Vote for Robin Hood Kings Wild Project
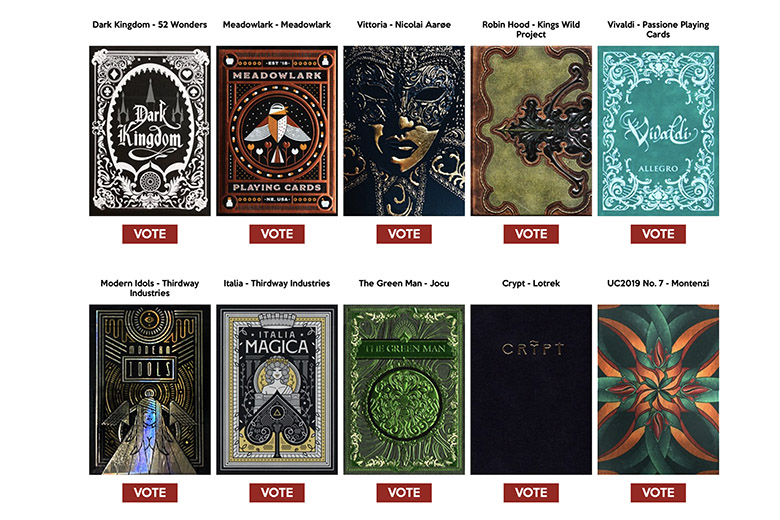This screenshot has width=780, height=520. tap(531, 234)
